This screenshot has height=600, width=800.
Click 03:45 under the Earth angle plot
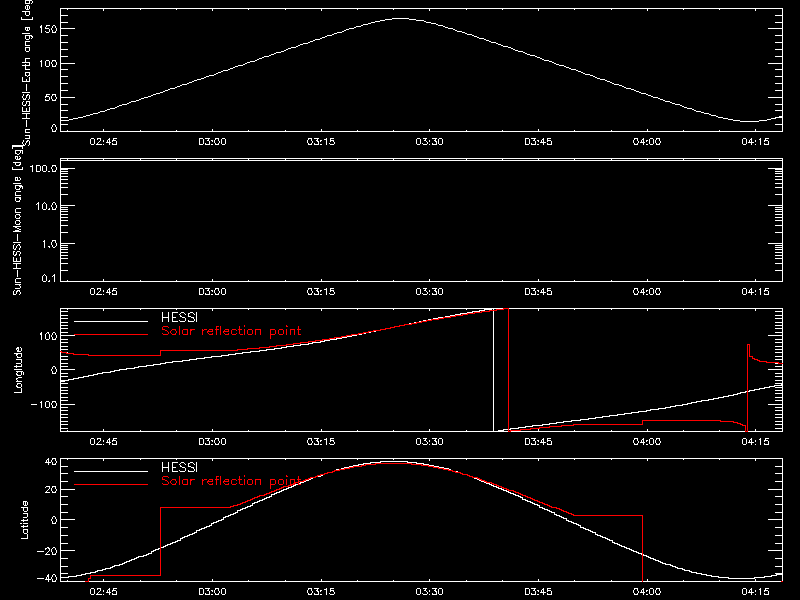[x=538, y=142]
